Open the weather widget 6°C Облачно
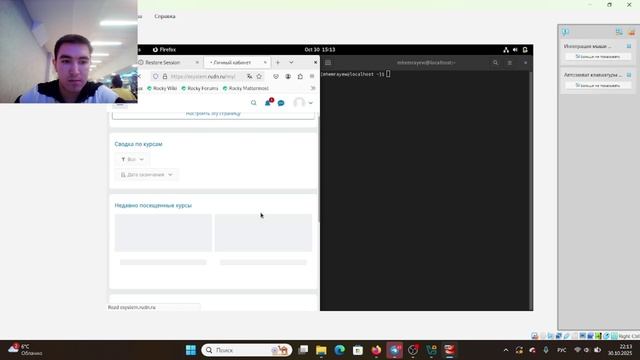The width and height of the screenshot is (640, 360). tap(25, 350)
